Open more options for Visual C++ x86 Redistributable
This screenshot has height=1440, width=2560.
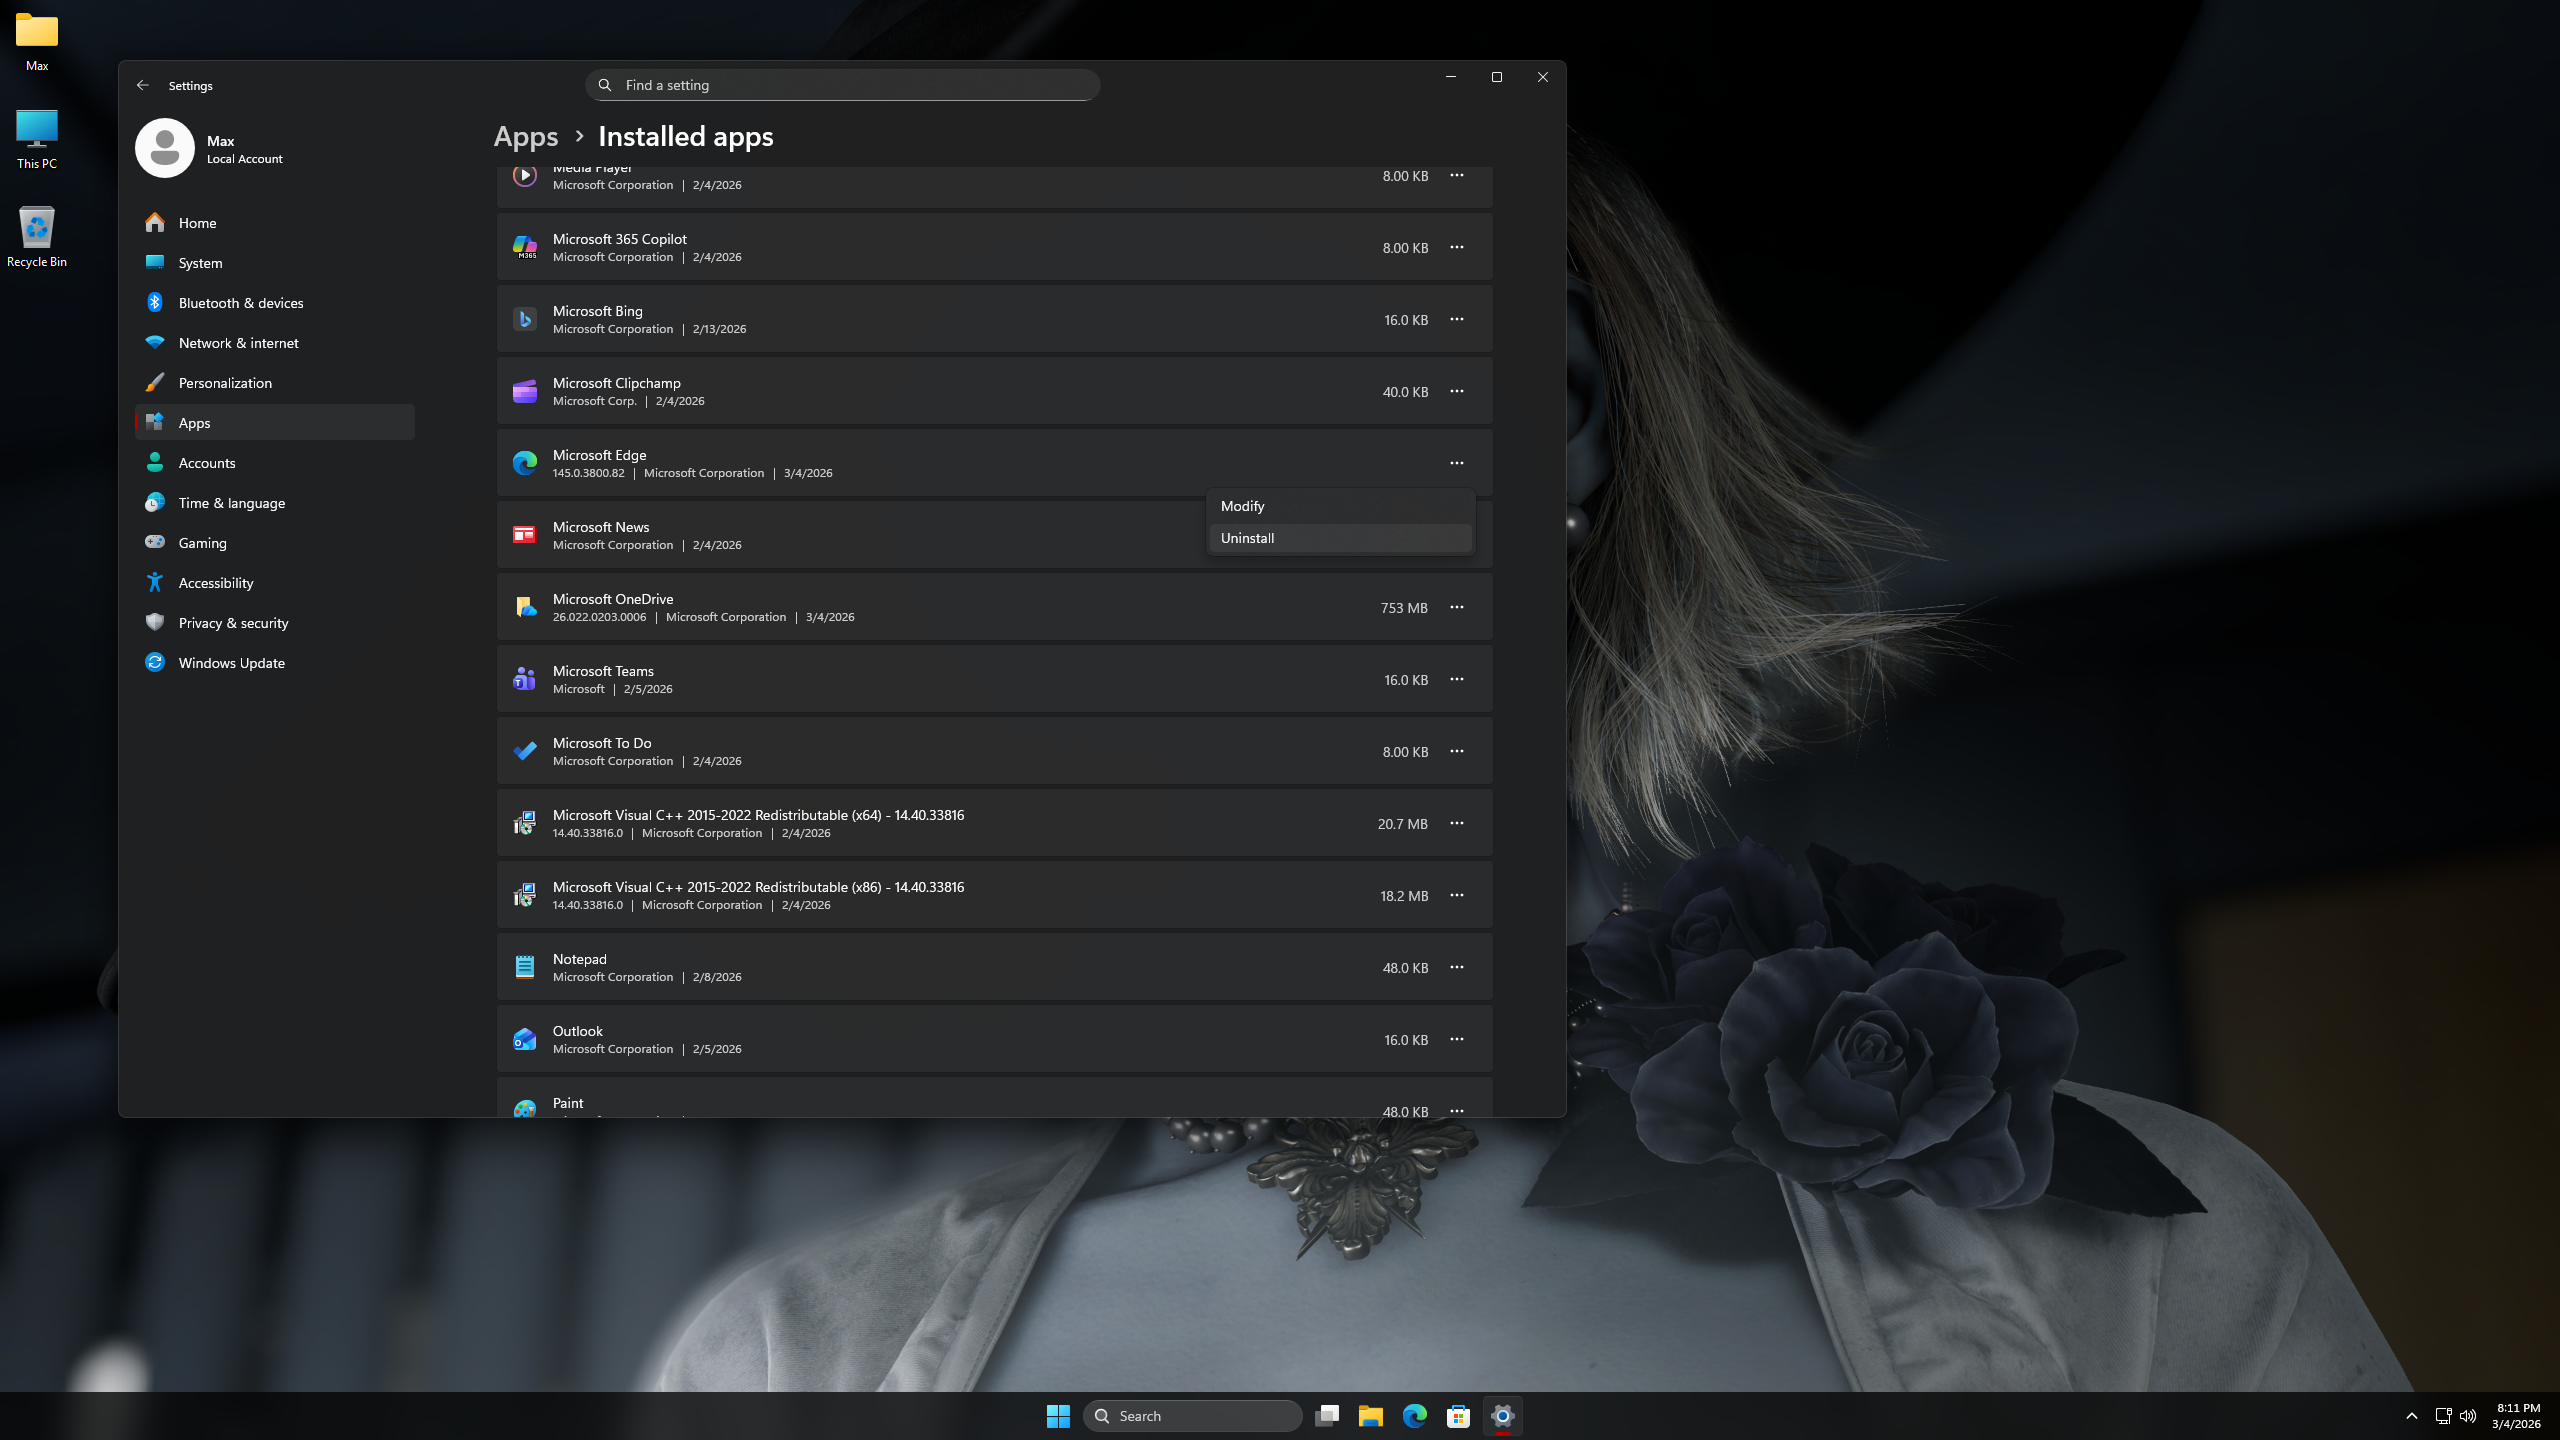point(1457,895)
